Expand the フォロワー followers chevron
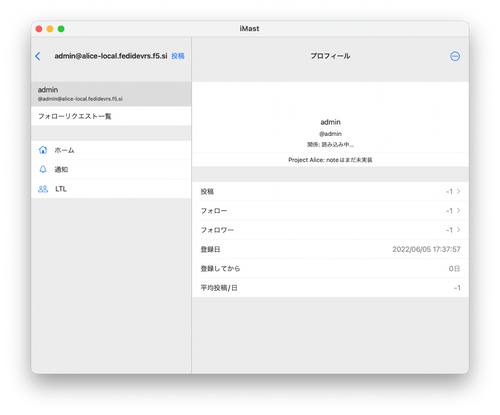Viewport: 500px width, 415px height. click(459, 230)
